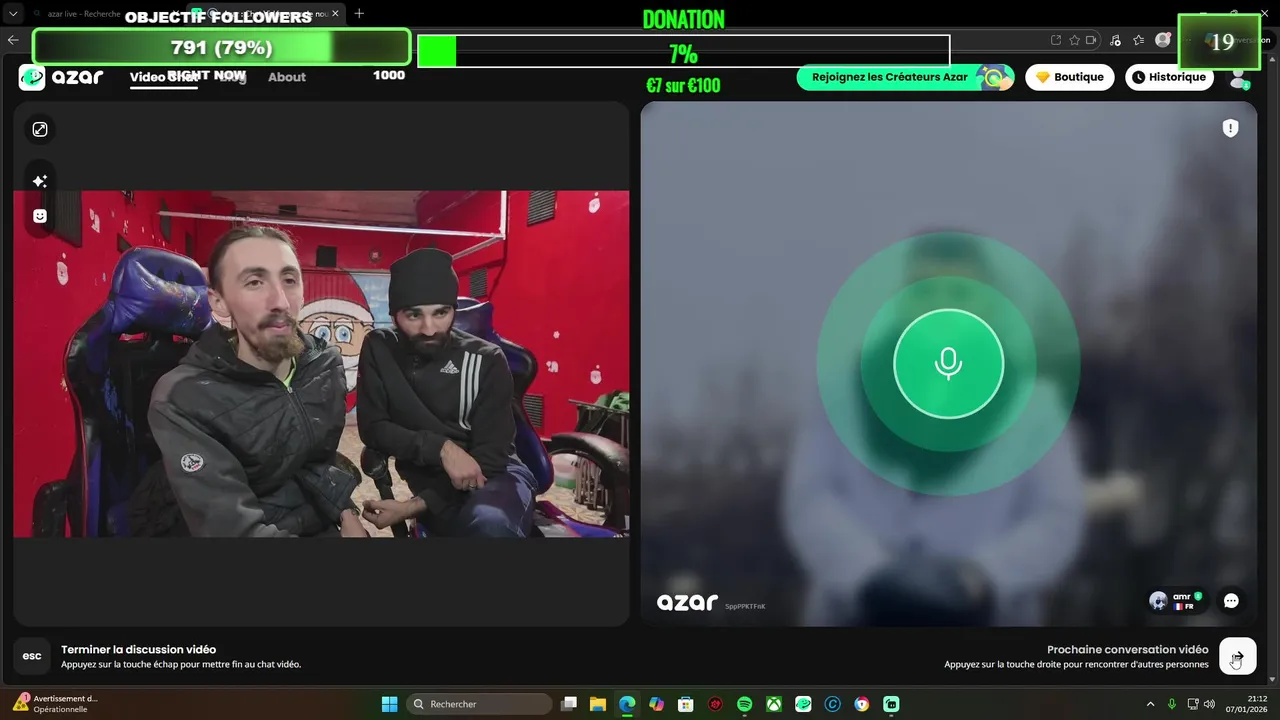The height and width of the screenshot is (720, 1280).
Task: Open the browser tab list dropdown
Action: coord(13,13)
